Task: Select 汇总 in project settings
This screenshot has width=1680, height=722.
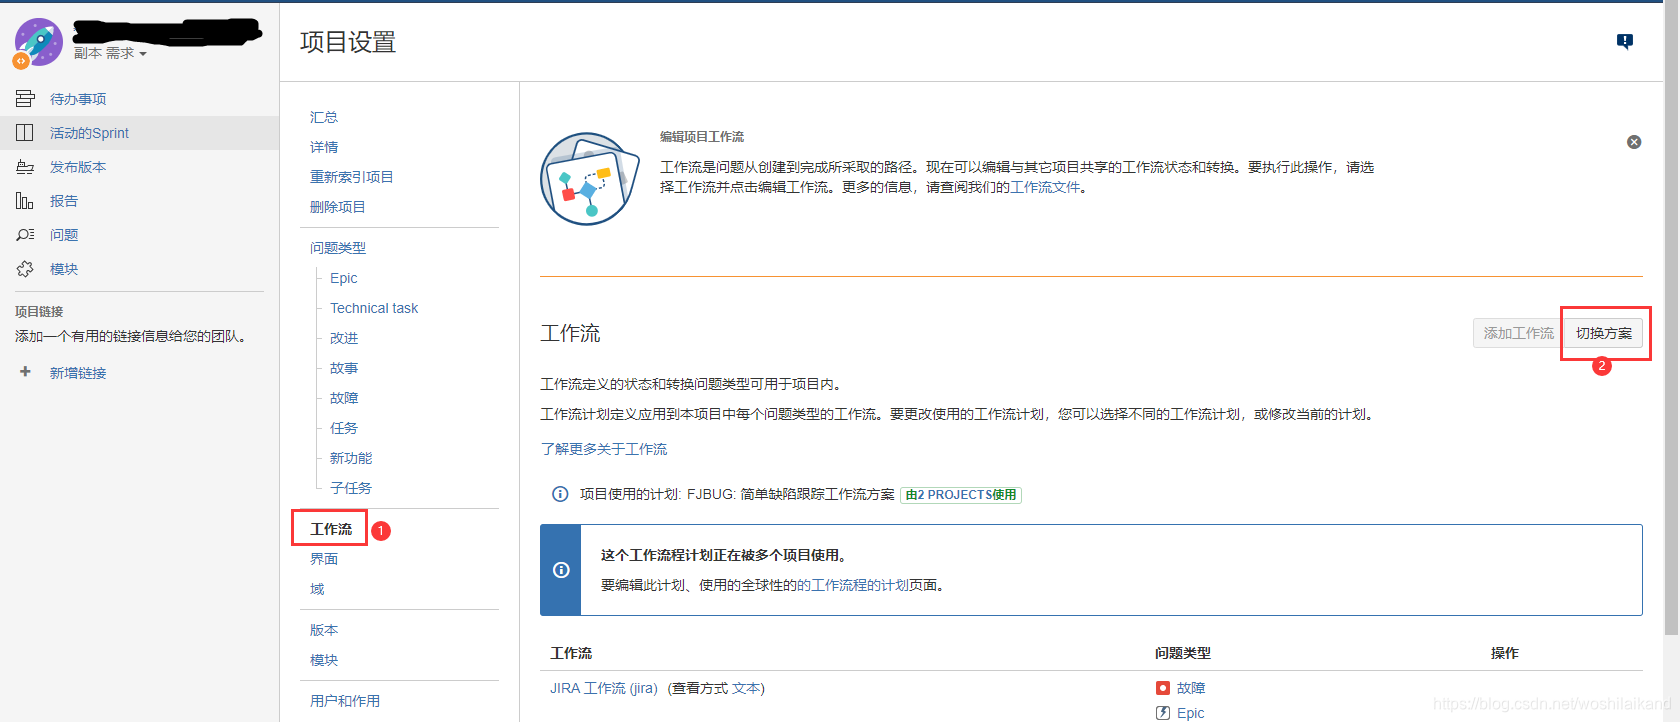Action: click(x=324, y=117)
